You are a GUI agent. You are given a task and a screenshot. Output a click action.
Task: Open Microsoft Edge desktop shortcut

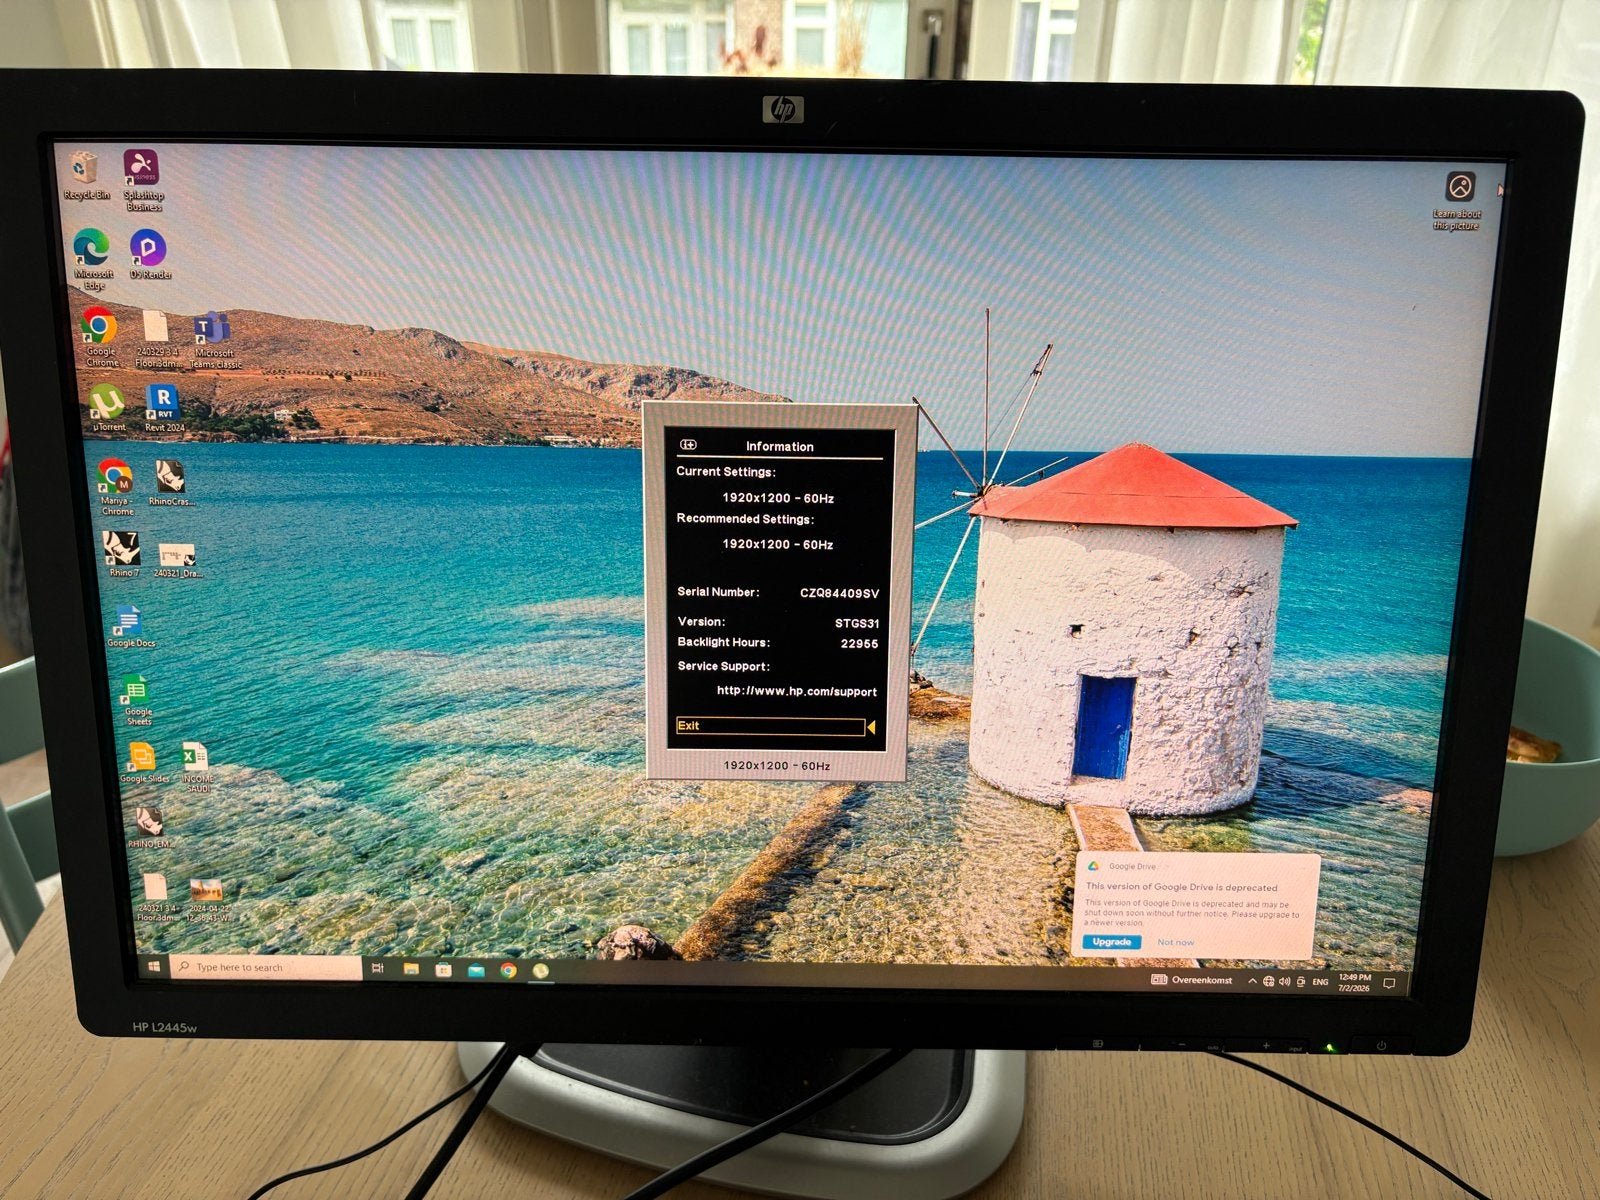(92, 258)
